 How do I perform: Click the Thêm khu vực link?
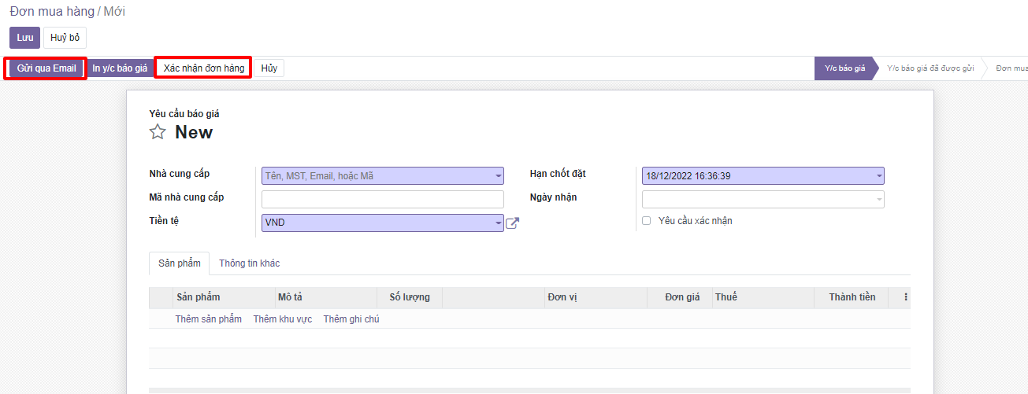(x=283, y=319)
